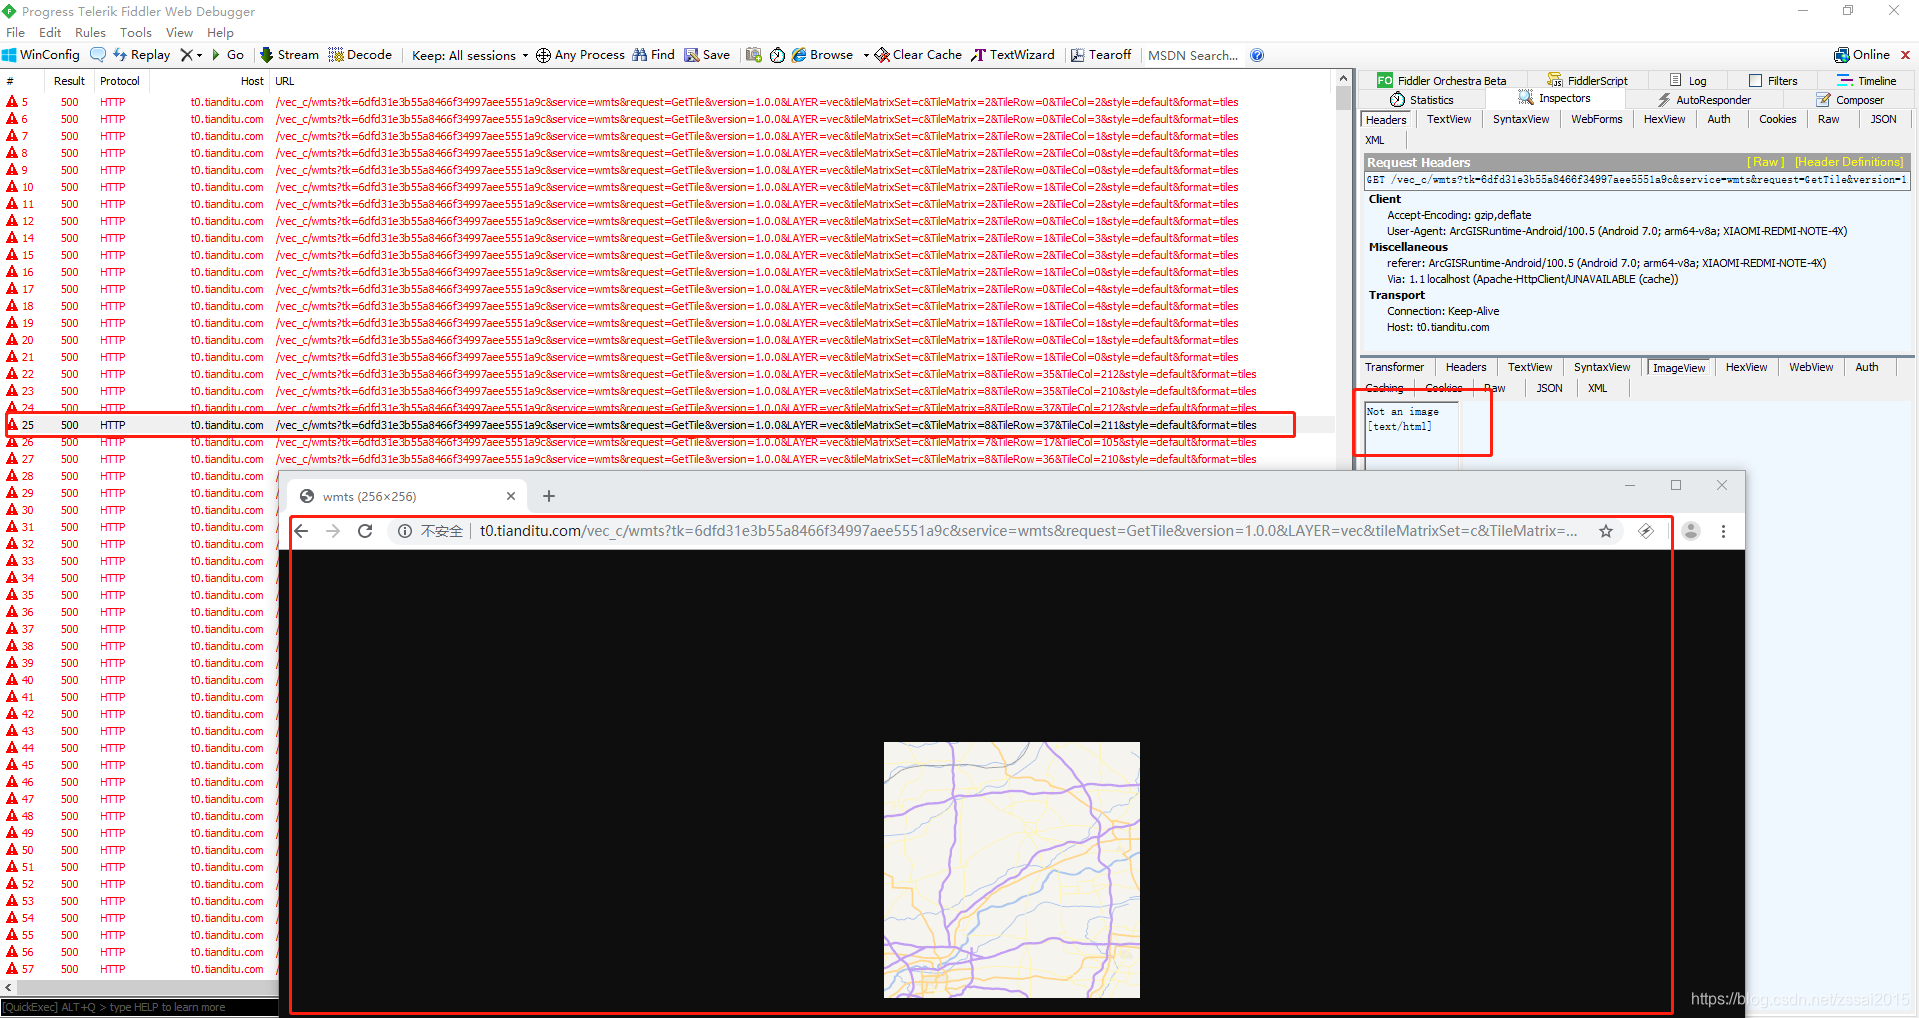Viewport: 1919px width, 1018px height.
Task: Click the browser extension icon beside the star
Action: [x=1646, y=531]
